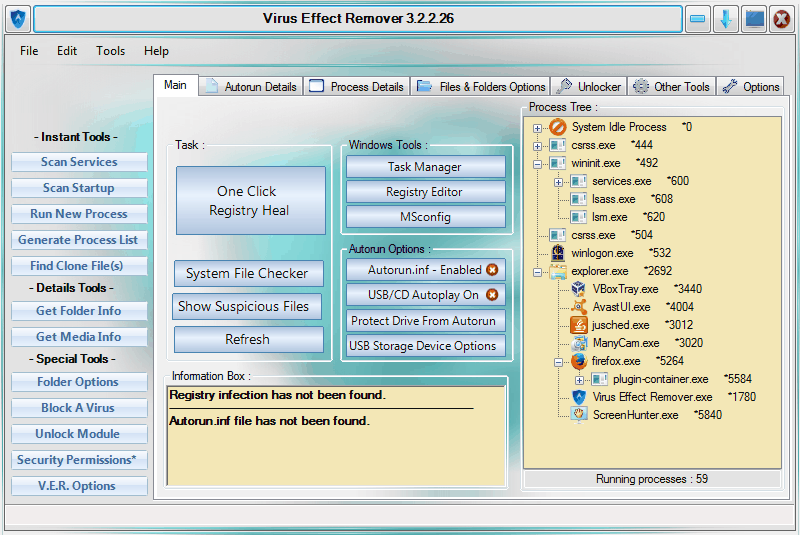Switch to the Process Details tab
800x535 pixels.
click(357, 87)
